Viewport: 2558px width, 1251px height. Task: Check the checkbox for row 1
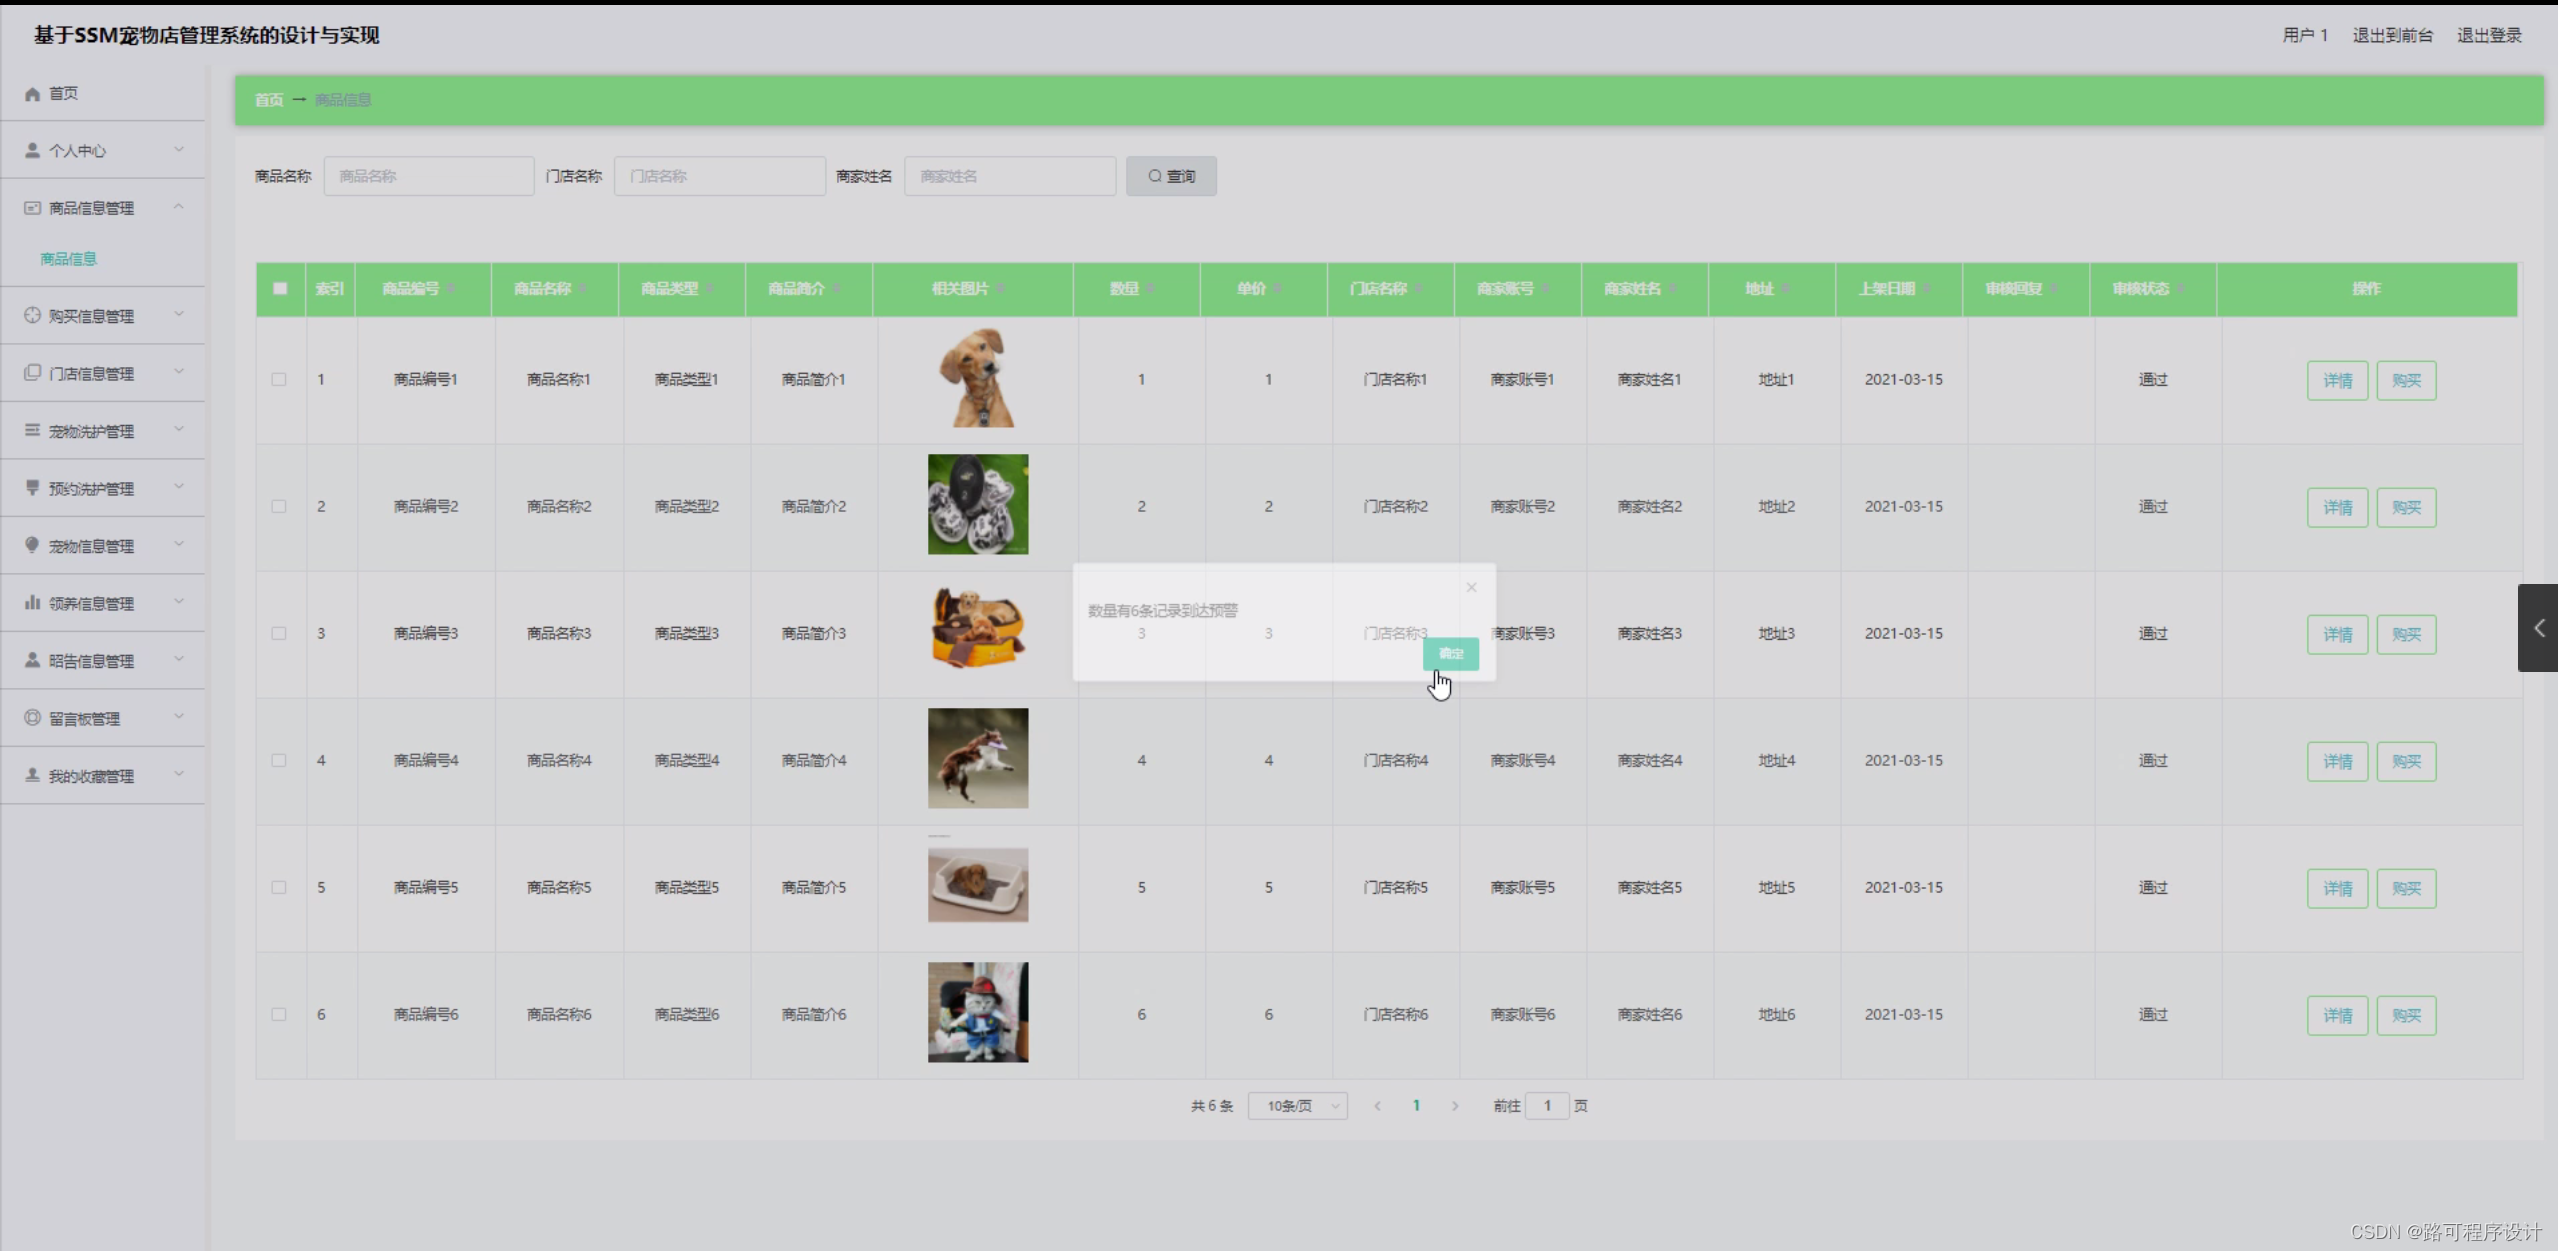point(279,380)
